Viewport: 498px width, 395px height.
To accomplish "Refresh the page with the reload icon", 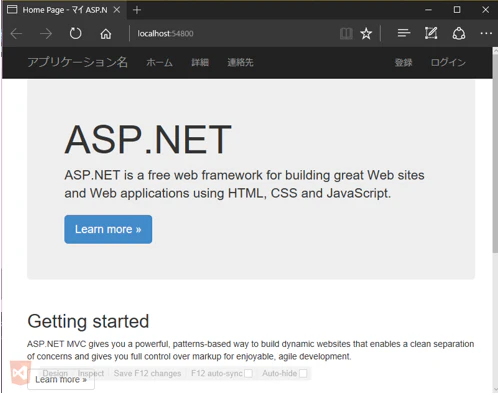I will (x=76, y=34).
